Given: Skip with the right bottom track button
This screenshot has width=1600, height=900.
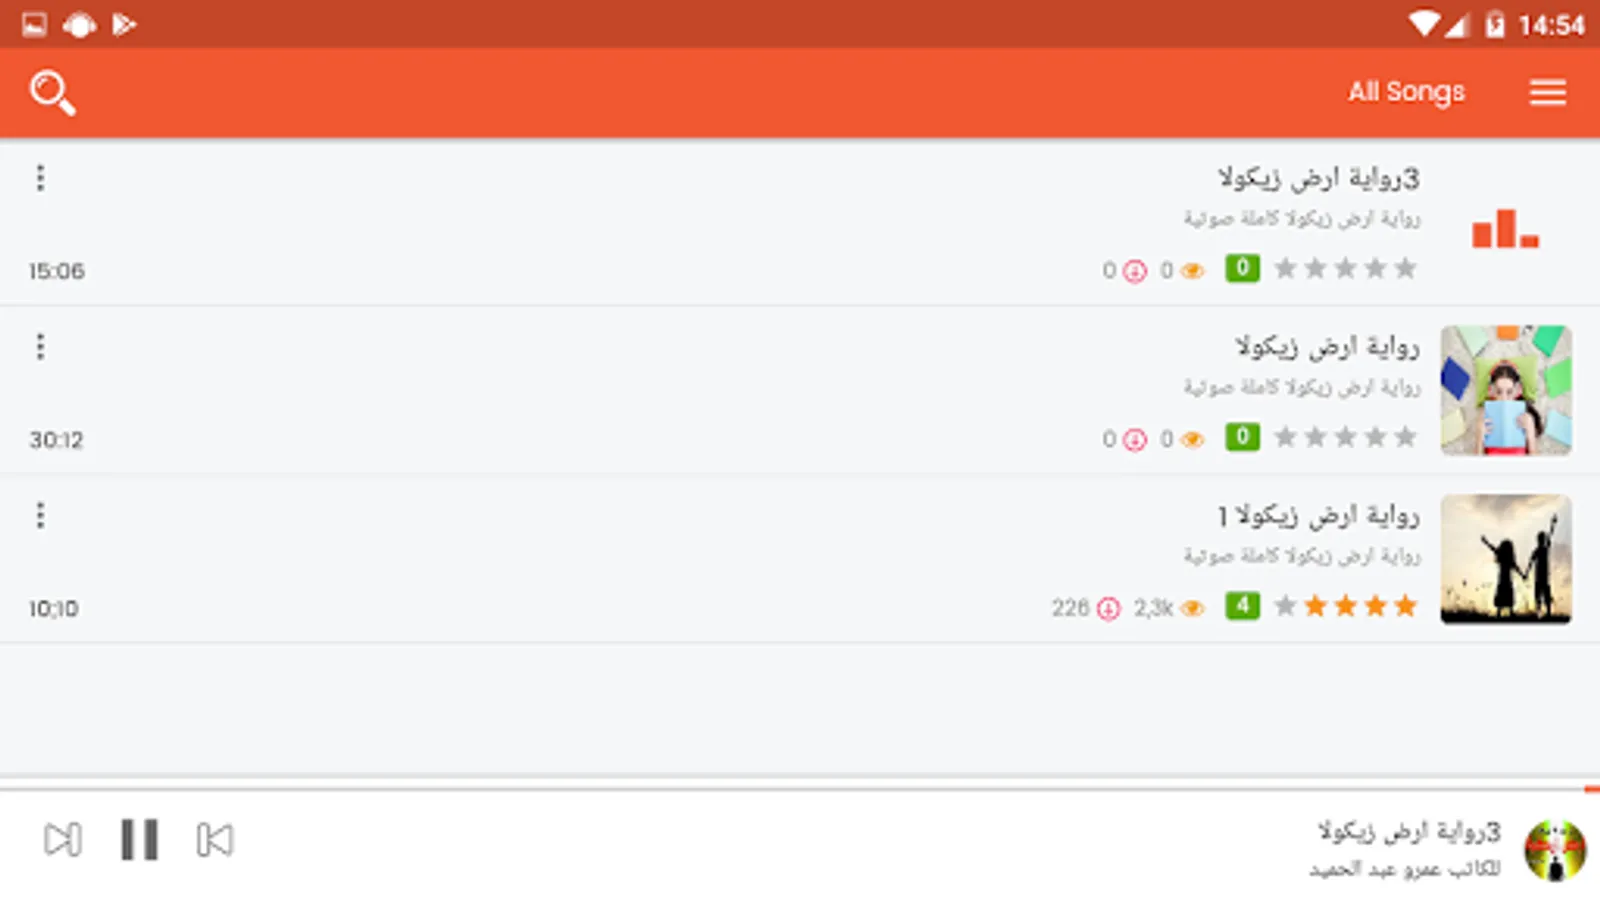Looking at the screenshot, I should click(215, 840).
